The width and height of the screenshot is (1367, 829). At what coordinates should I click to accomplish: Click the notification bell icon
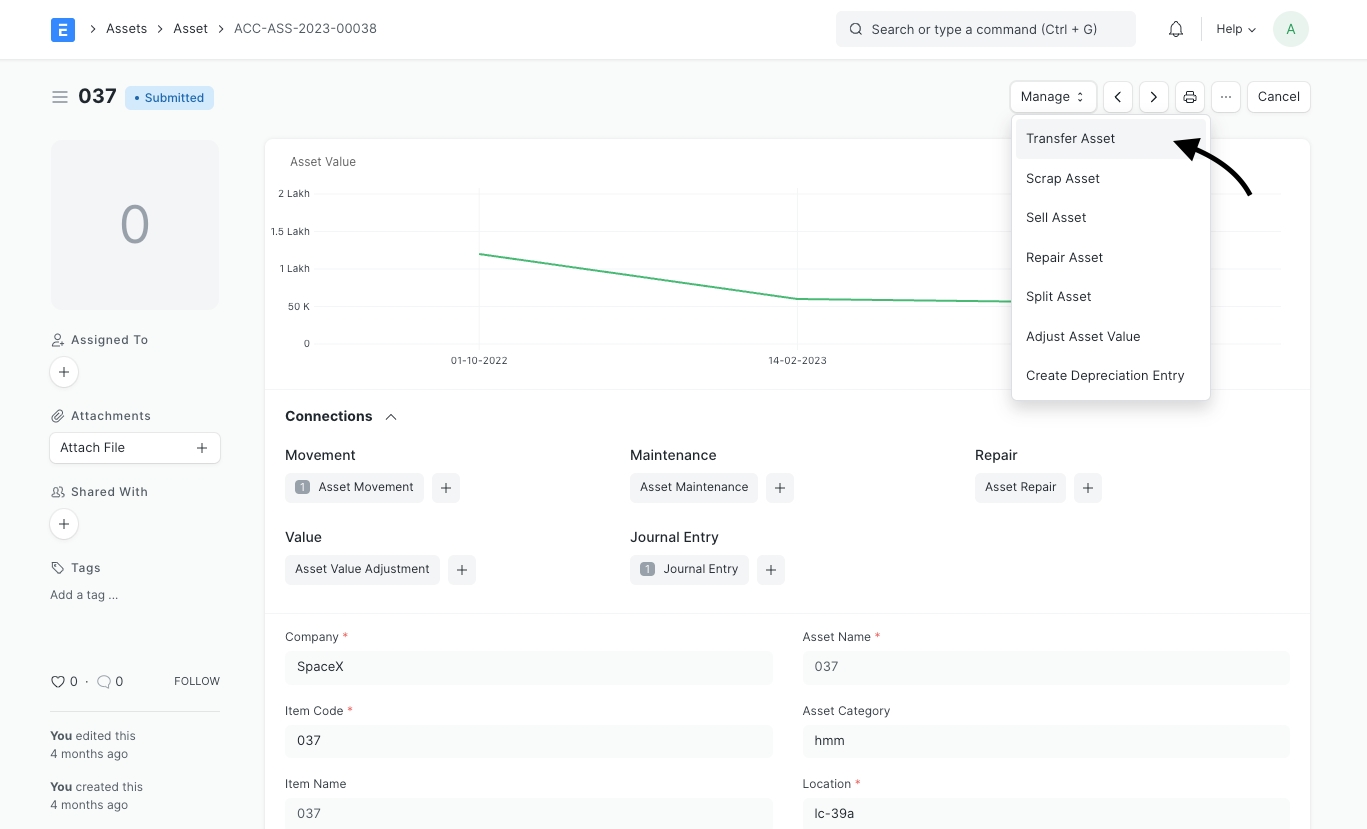(1176, 29)
